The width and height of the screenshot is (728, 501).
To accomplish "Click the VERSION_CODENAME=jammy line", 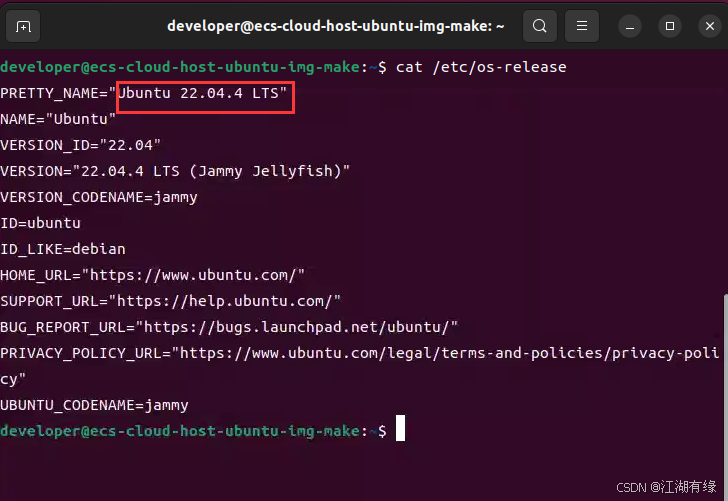I will (x=98, y=197).
